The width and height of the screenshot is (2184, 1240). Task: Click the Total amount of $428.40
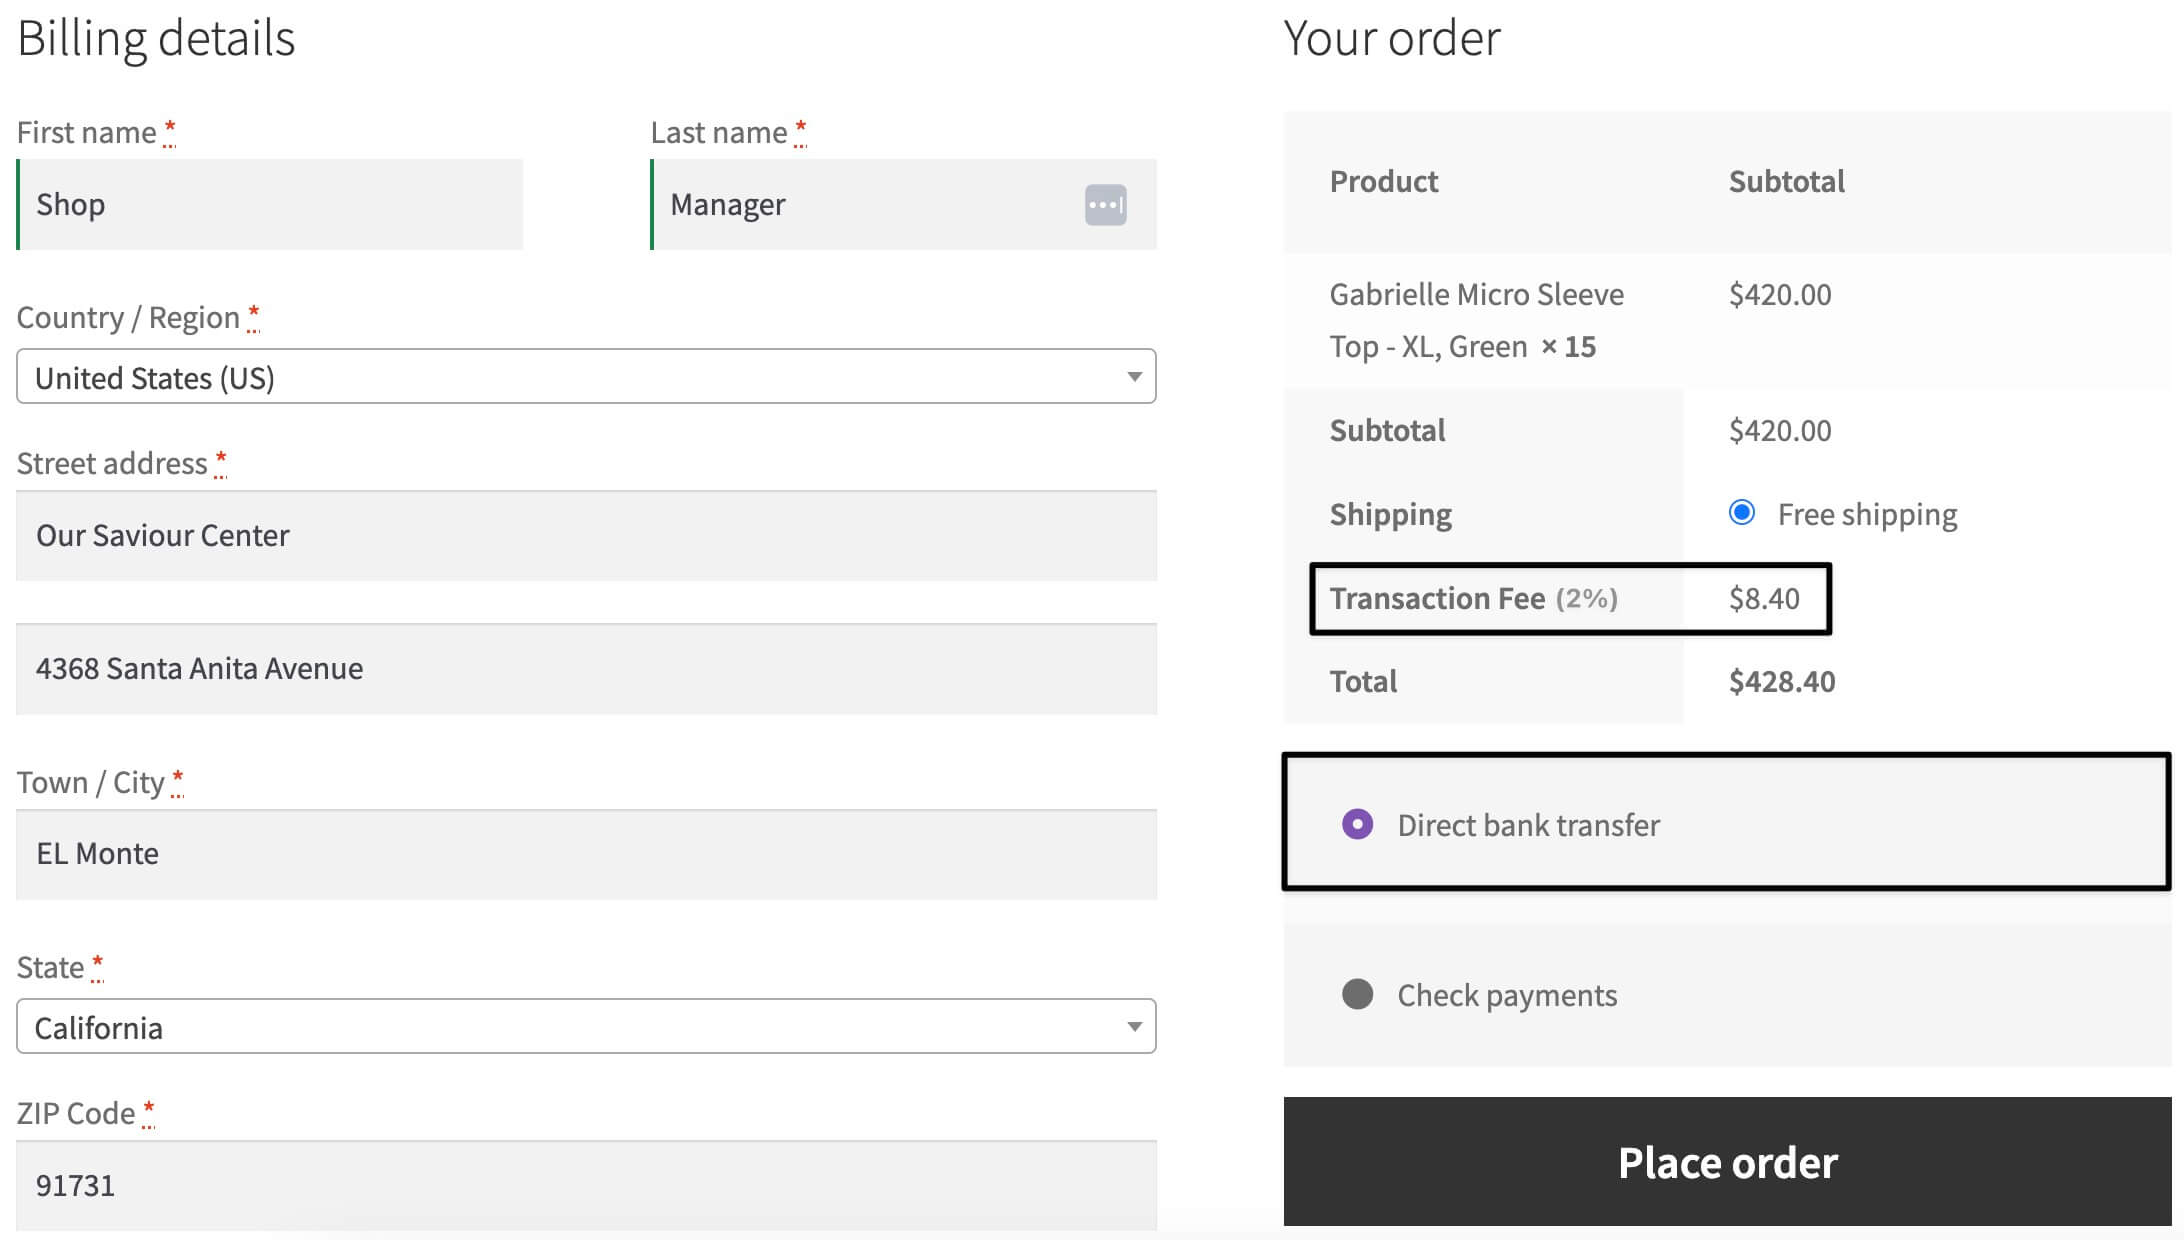pos(1781,681)
